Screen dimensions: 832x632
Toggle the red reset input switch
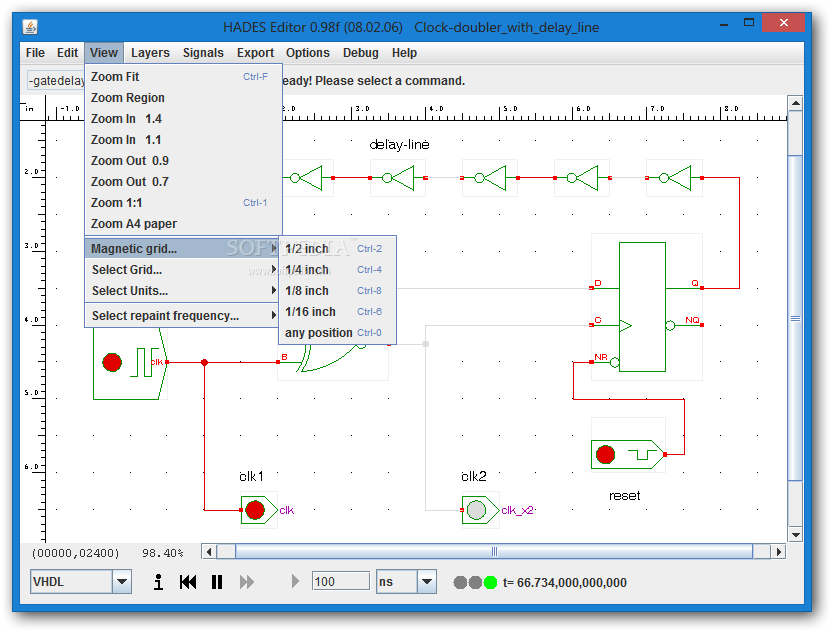605,455
